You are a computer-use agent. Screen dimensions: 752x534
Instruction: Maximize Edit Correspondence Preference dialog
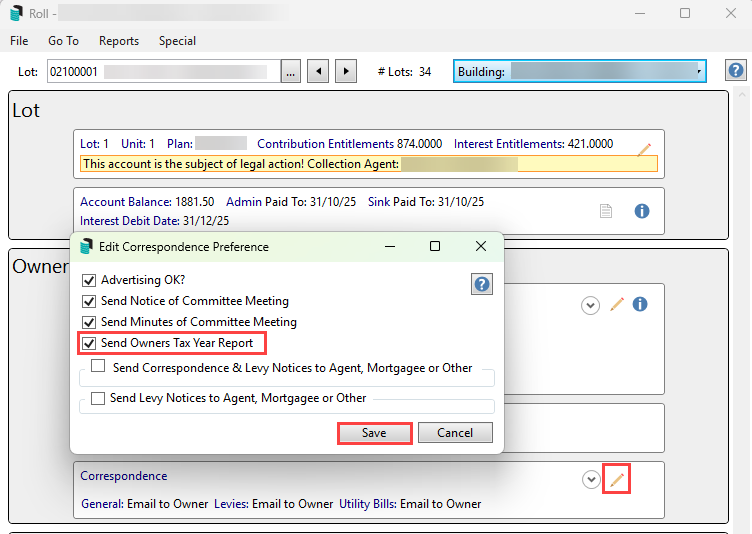[x=435, y=247]
